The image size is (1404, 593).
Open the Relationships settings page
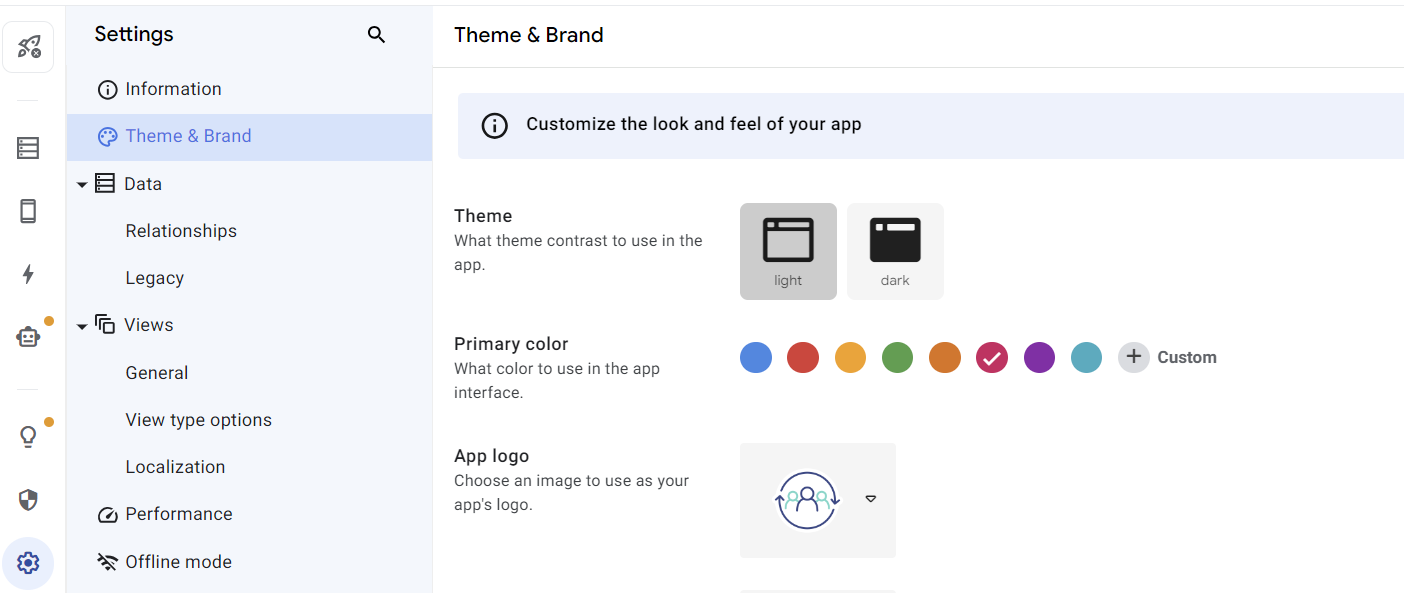181,231
